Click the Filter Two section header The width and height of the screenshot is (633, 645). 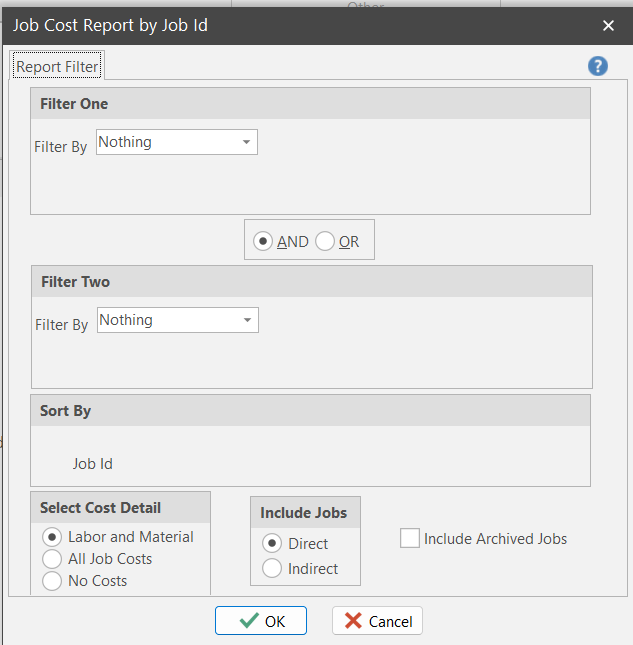(76, 282)
